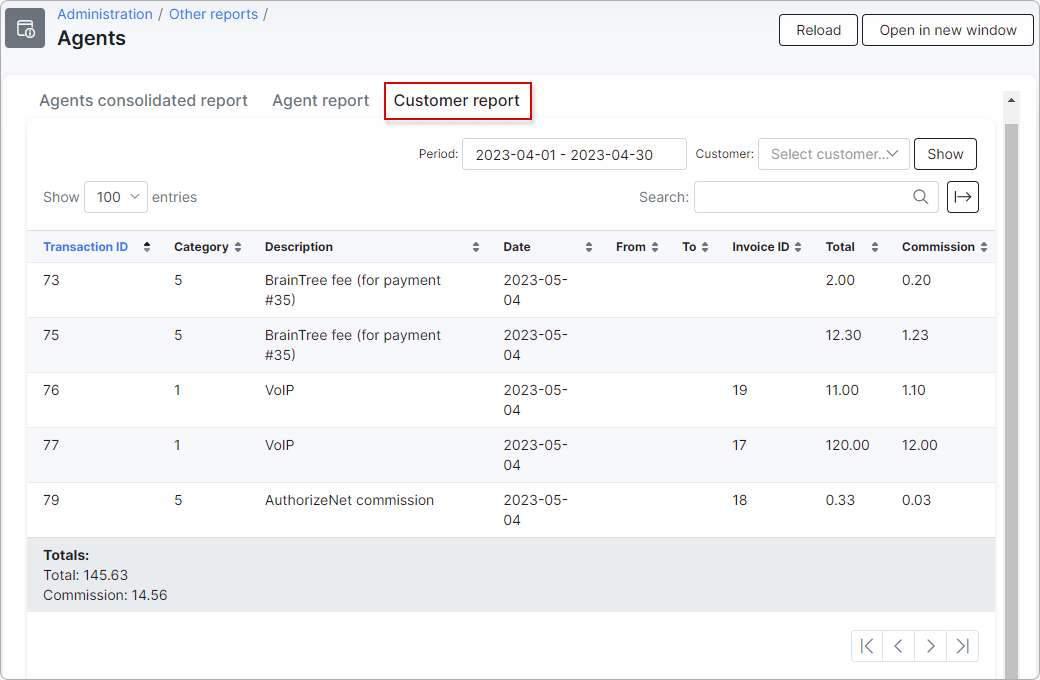
Task: Click invoice ID 18 cell
Action: (740, 500)
